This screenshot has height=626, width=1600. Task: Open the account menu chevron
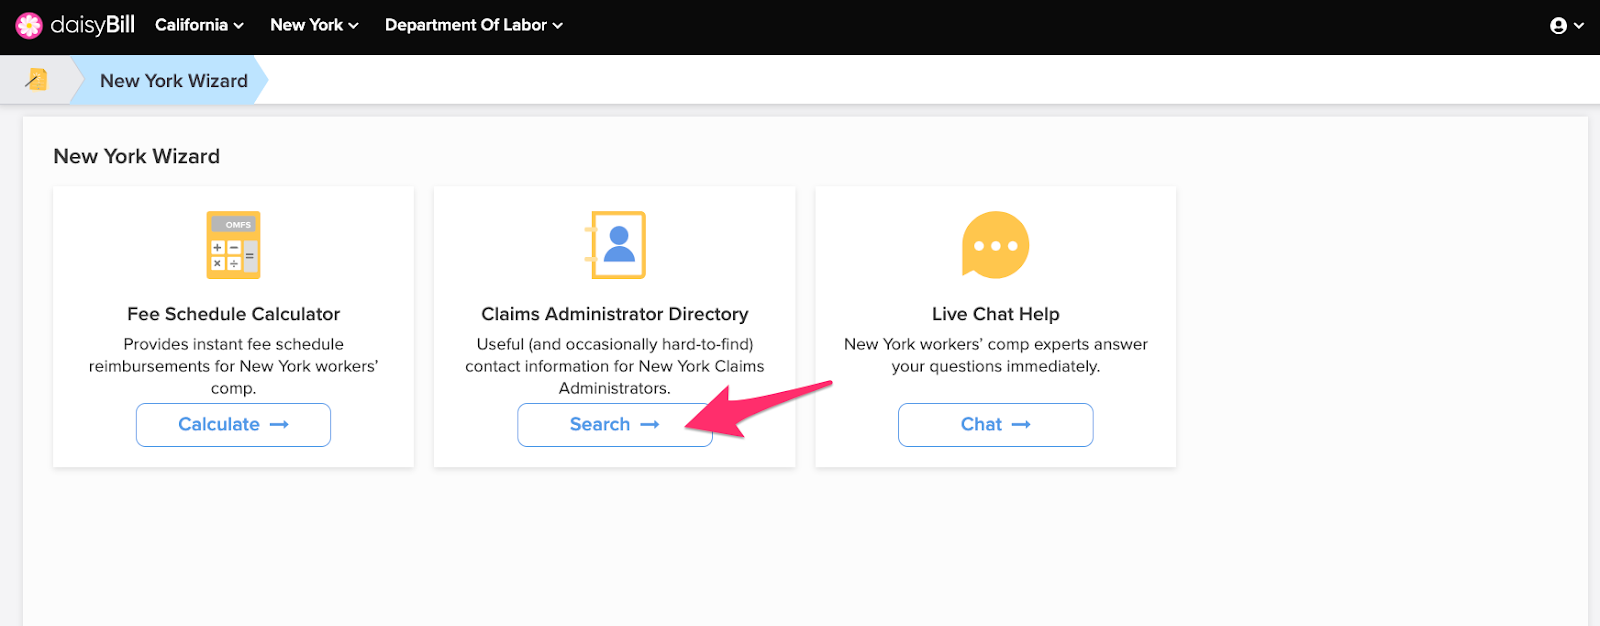pyautogui.click(x=1579, y=26)
